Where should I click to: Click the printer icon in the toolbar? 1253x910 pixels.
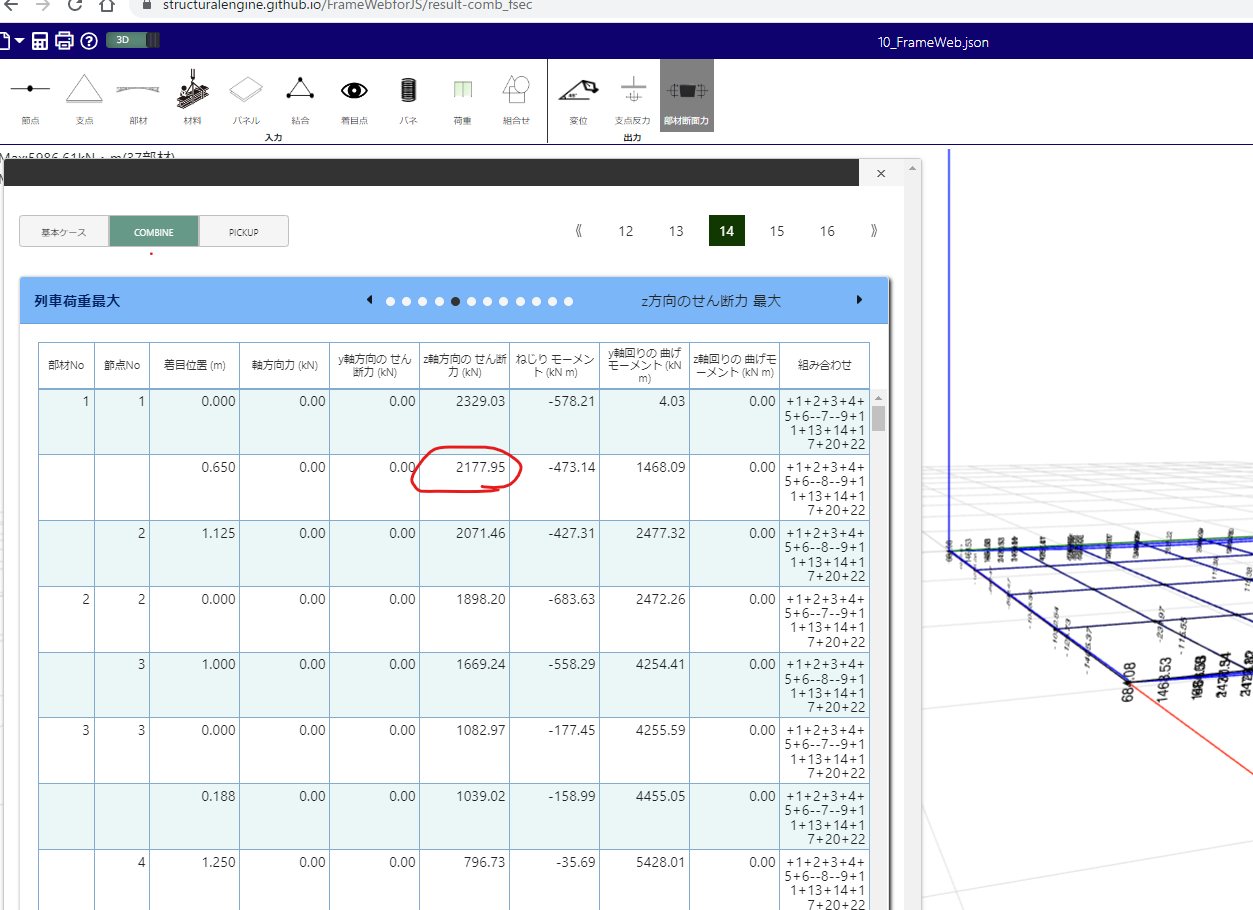[x=65, y=40]
